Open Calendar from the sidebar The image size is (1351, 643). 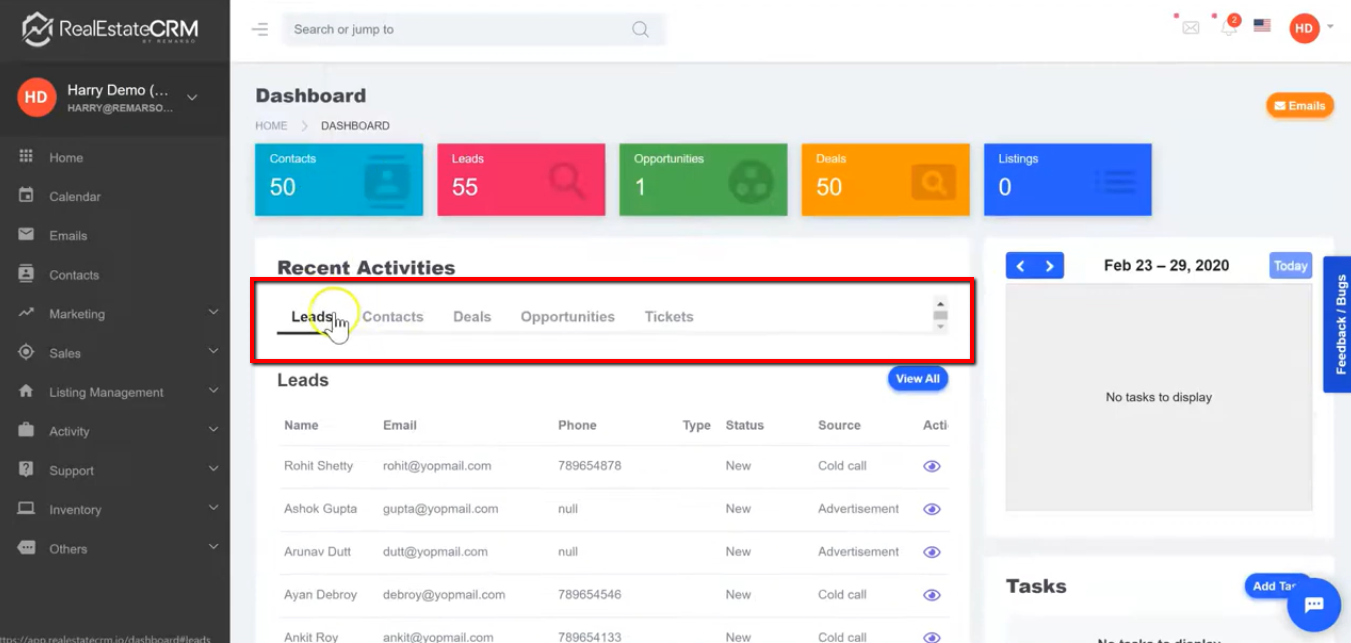(75, 197)
